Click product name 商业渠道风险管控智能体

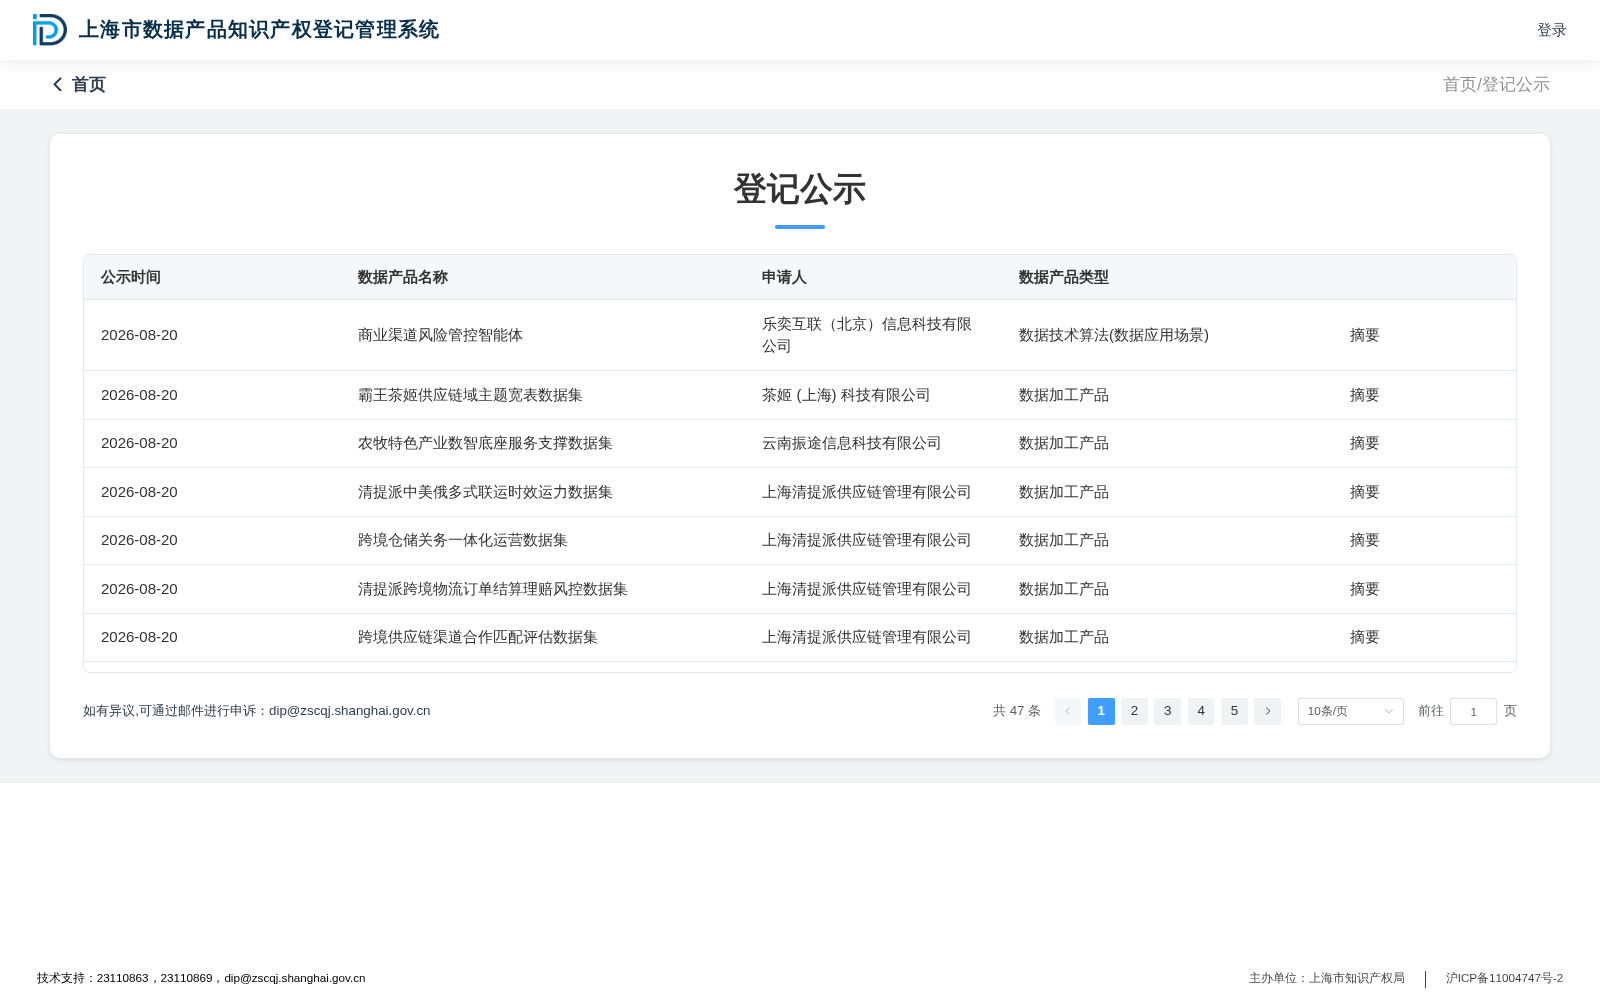pos(440,335)
